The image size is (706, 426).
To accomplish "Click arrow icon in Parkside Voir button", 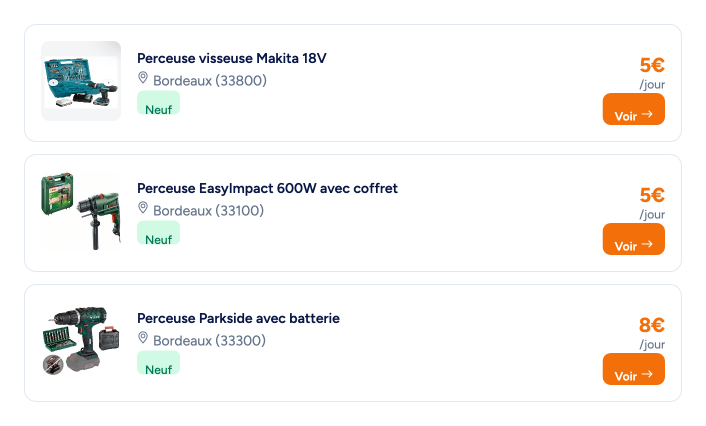I will pyautogui.click(x=647, y=375).
